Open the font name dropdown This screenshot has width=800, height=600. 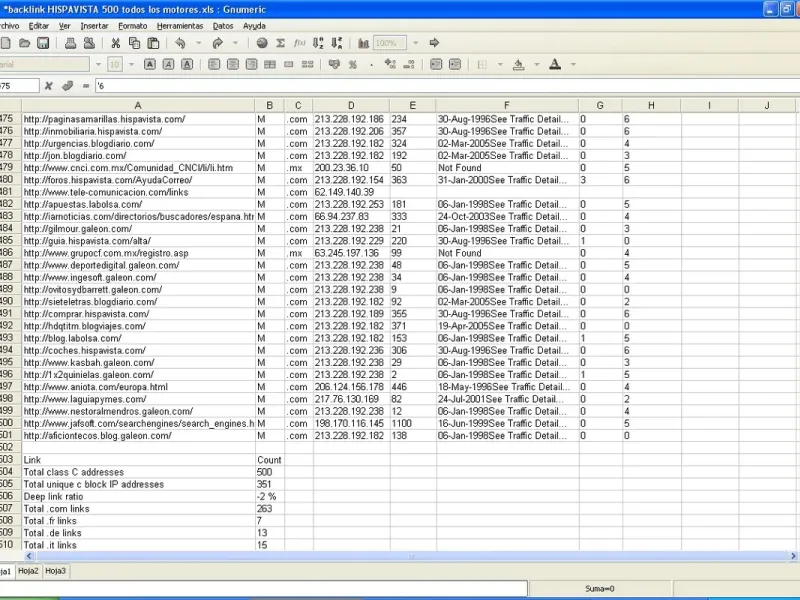[98, 64]
